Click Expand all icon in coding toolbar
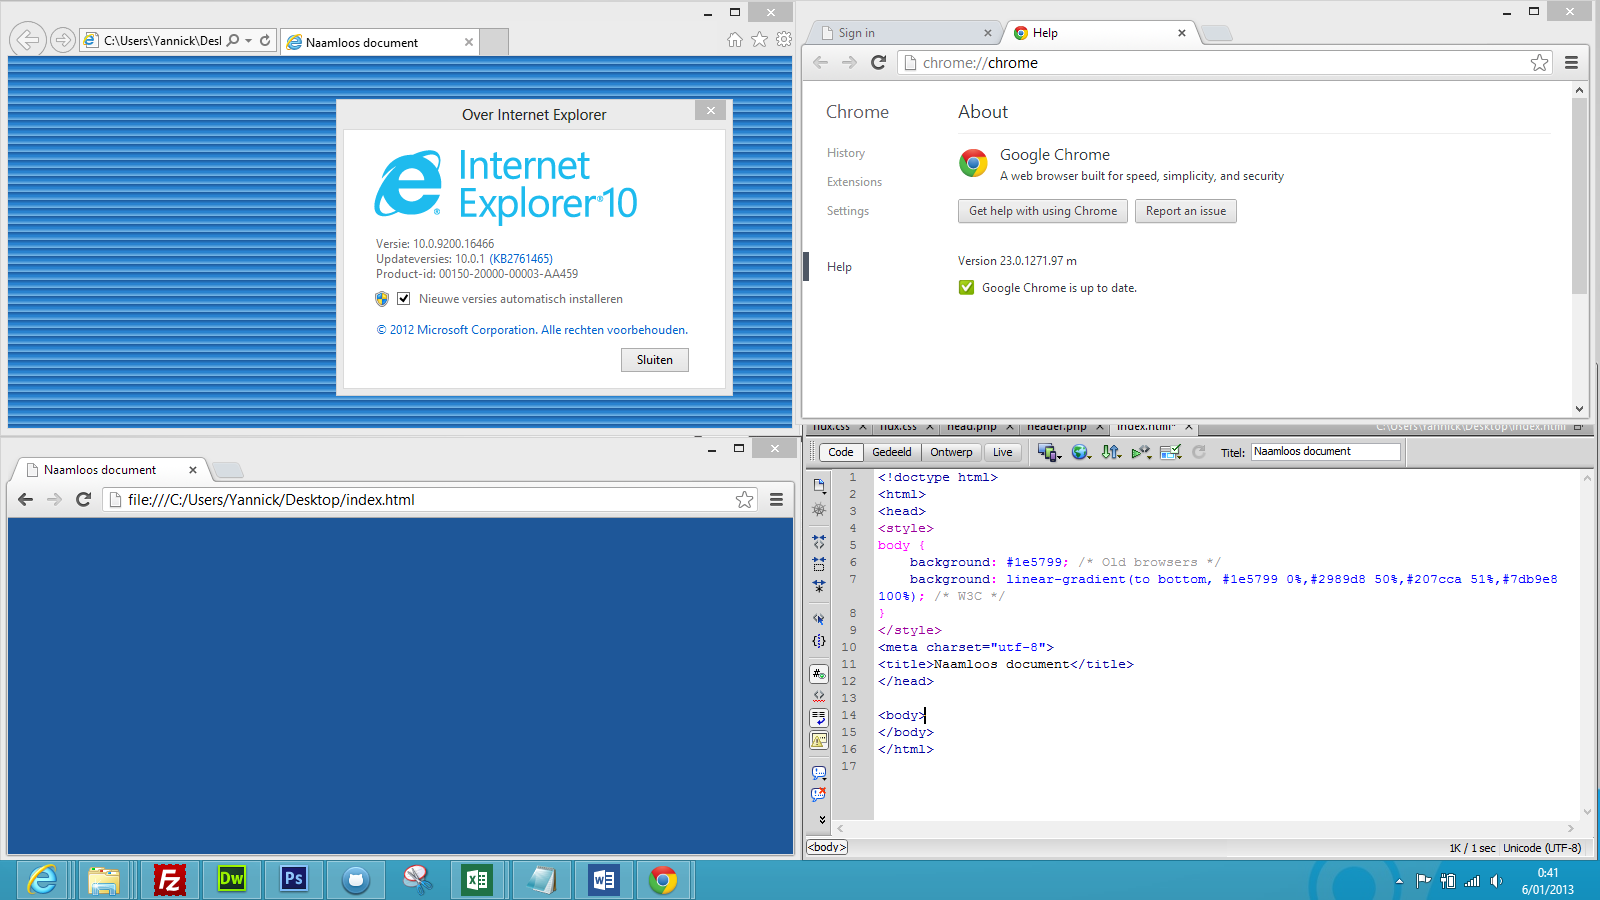 click(819, 586)
